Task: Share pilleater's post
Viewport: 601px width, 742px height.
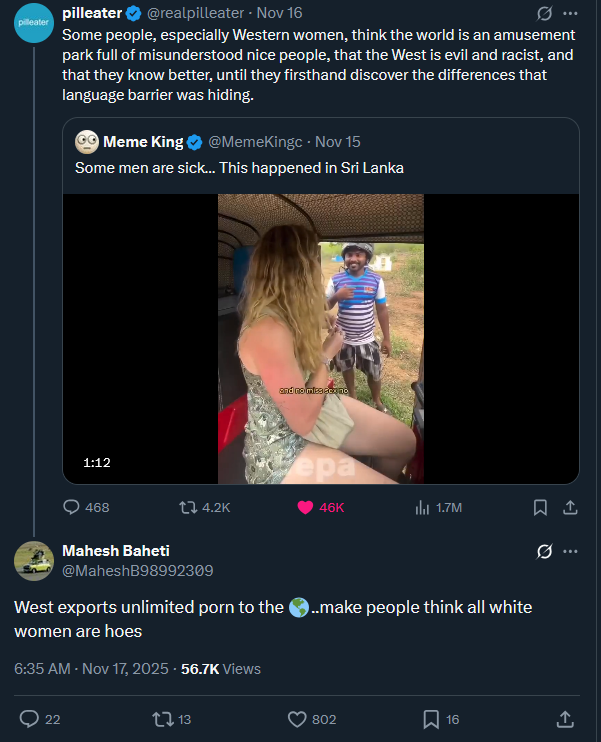Action: (x=570, y=507)
